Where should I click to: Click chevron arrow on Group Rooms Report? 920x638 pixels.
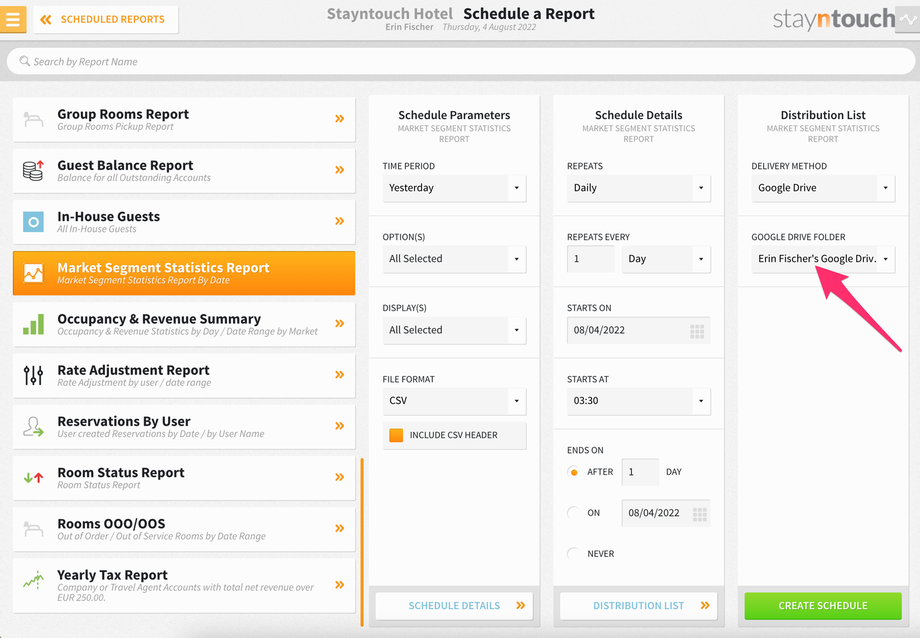click(339, 119)
